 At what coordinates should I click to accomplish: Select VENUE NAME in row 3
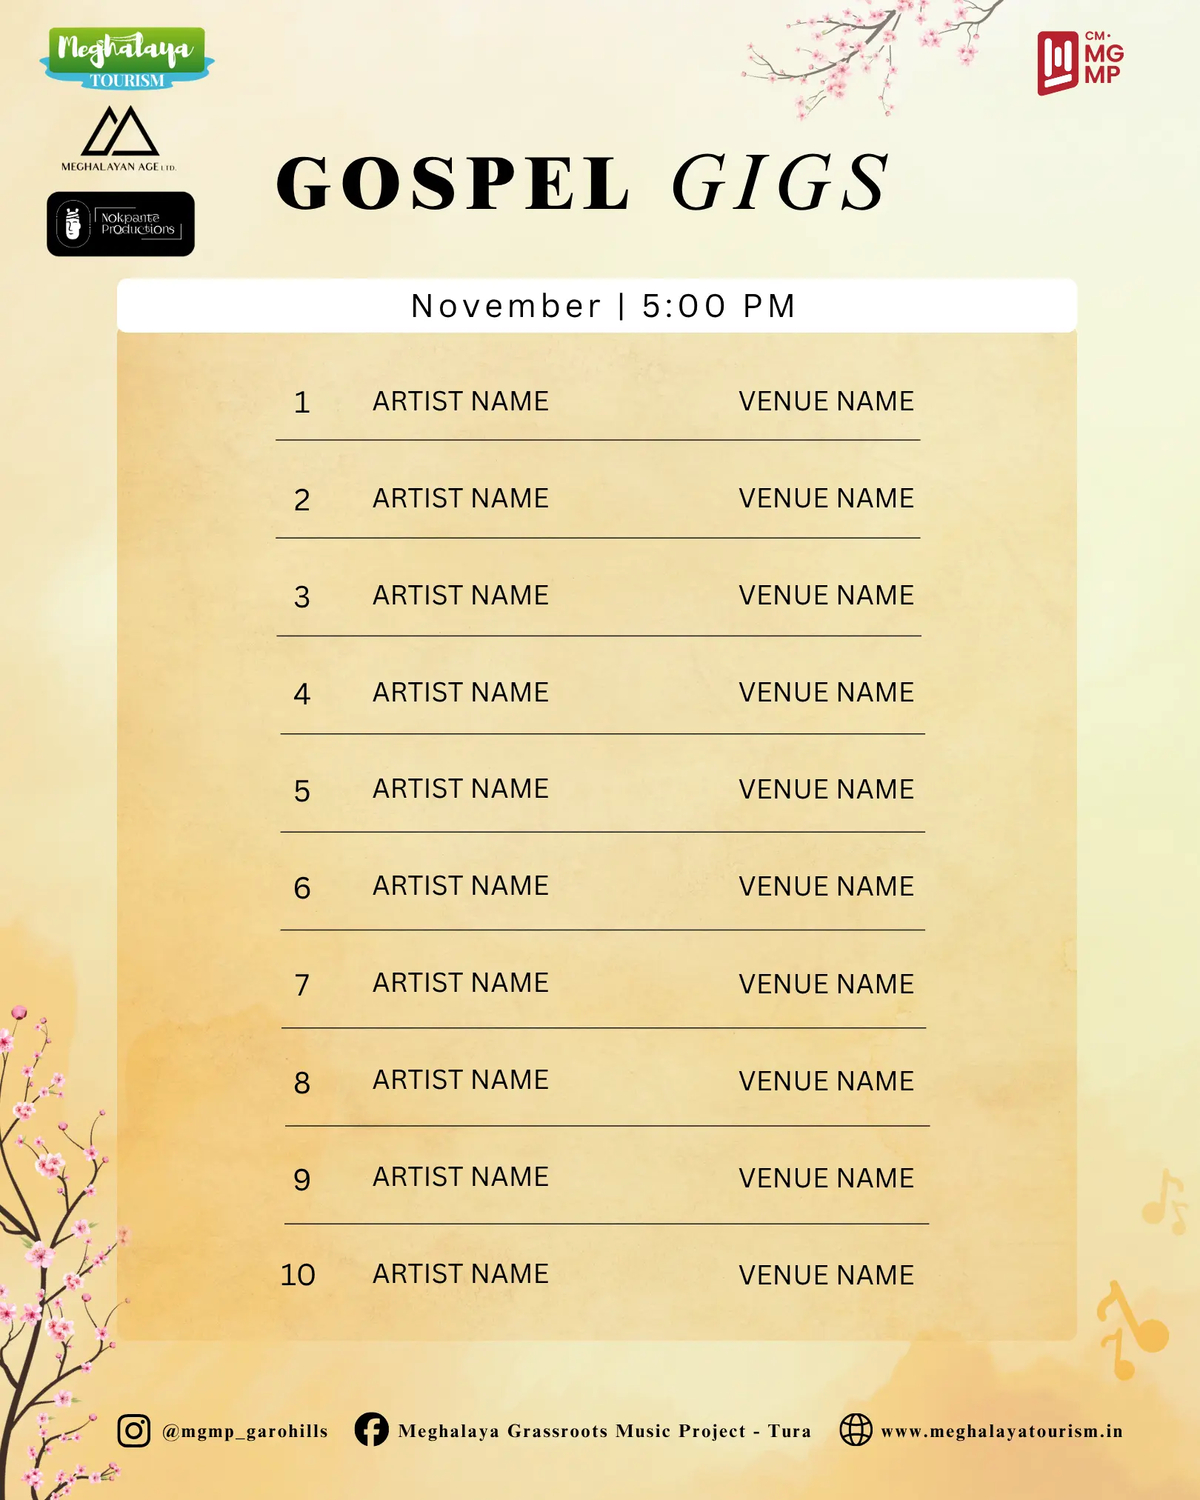tap(826, 595)
